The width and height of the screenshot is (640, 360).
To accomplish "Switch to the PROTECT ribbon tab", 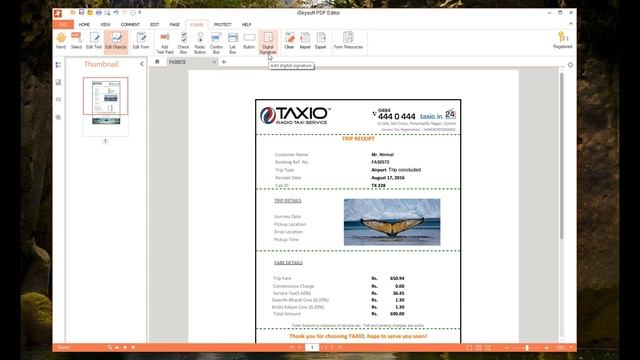I will point(222,24).
